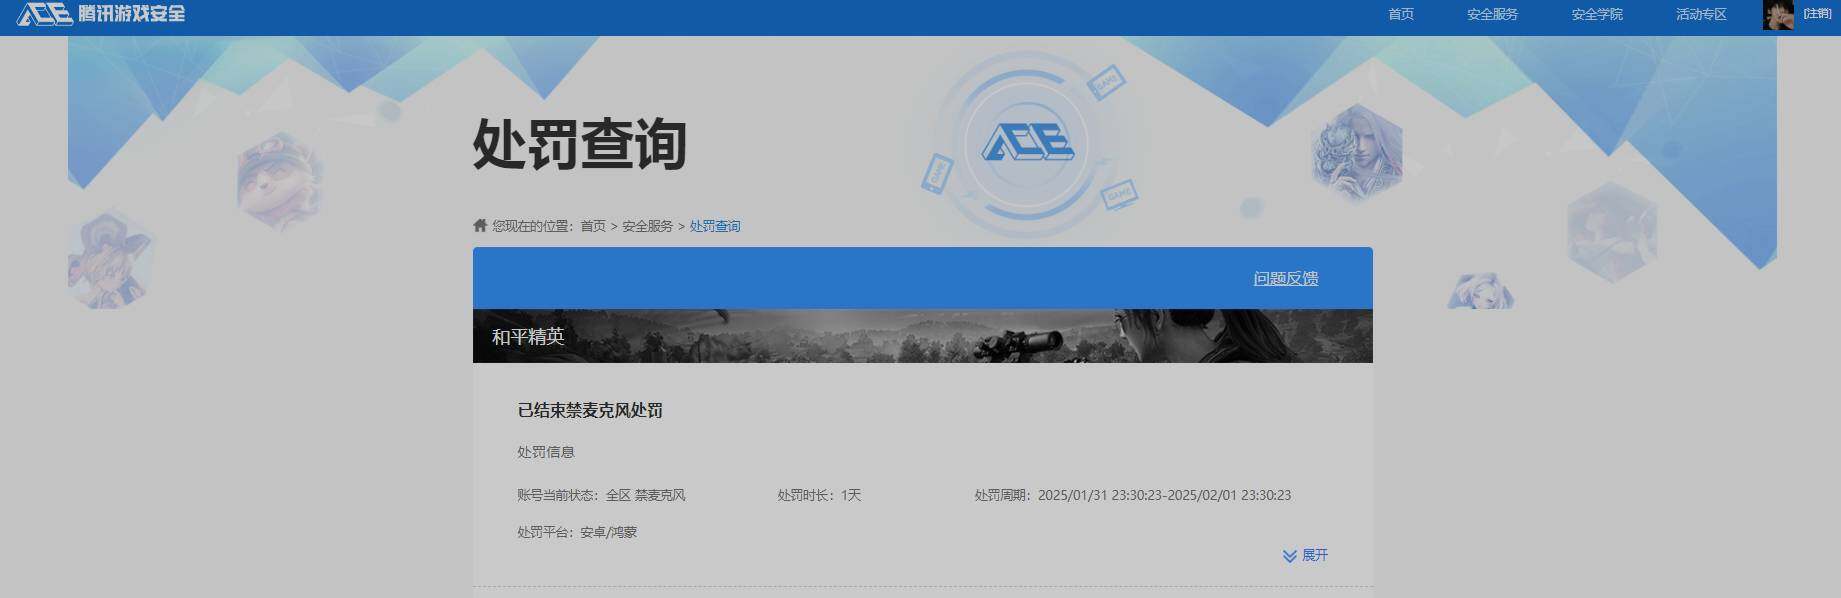
Task: Open the 安全学院 nav menu
Action: [1597, 14]
